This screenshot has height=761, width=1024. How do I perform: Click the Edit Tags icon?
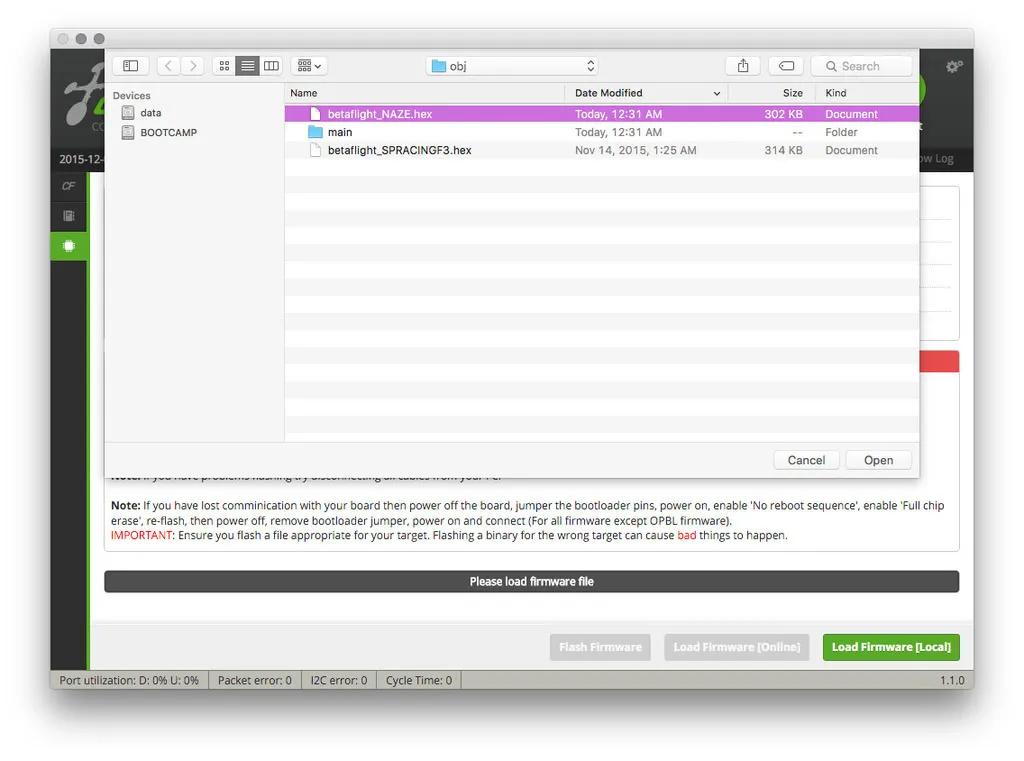(x=787, y=66)
